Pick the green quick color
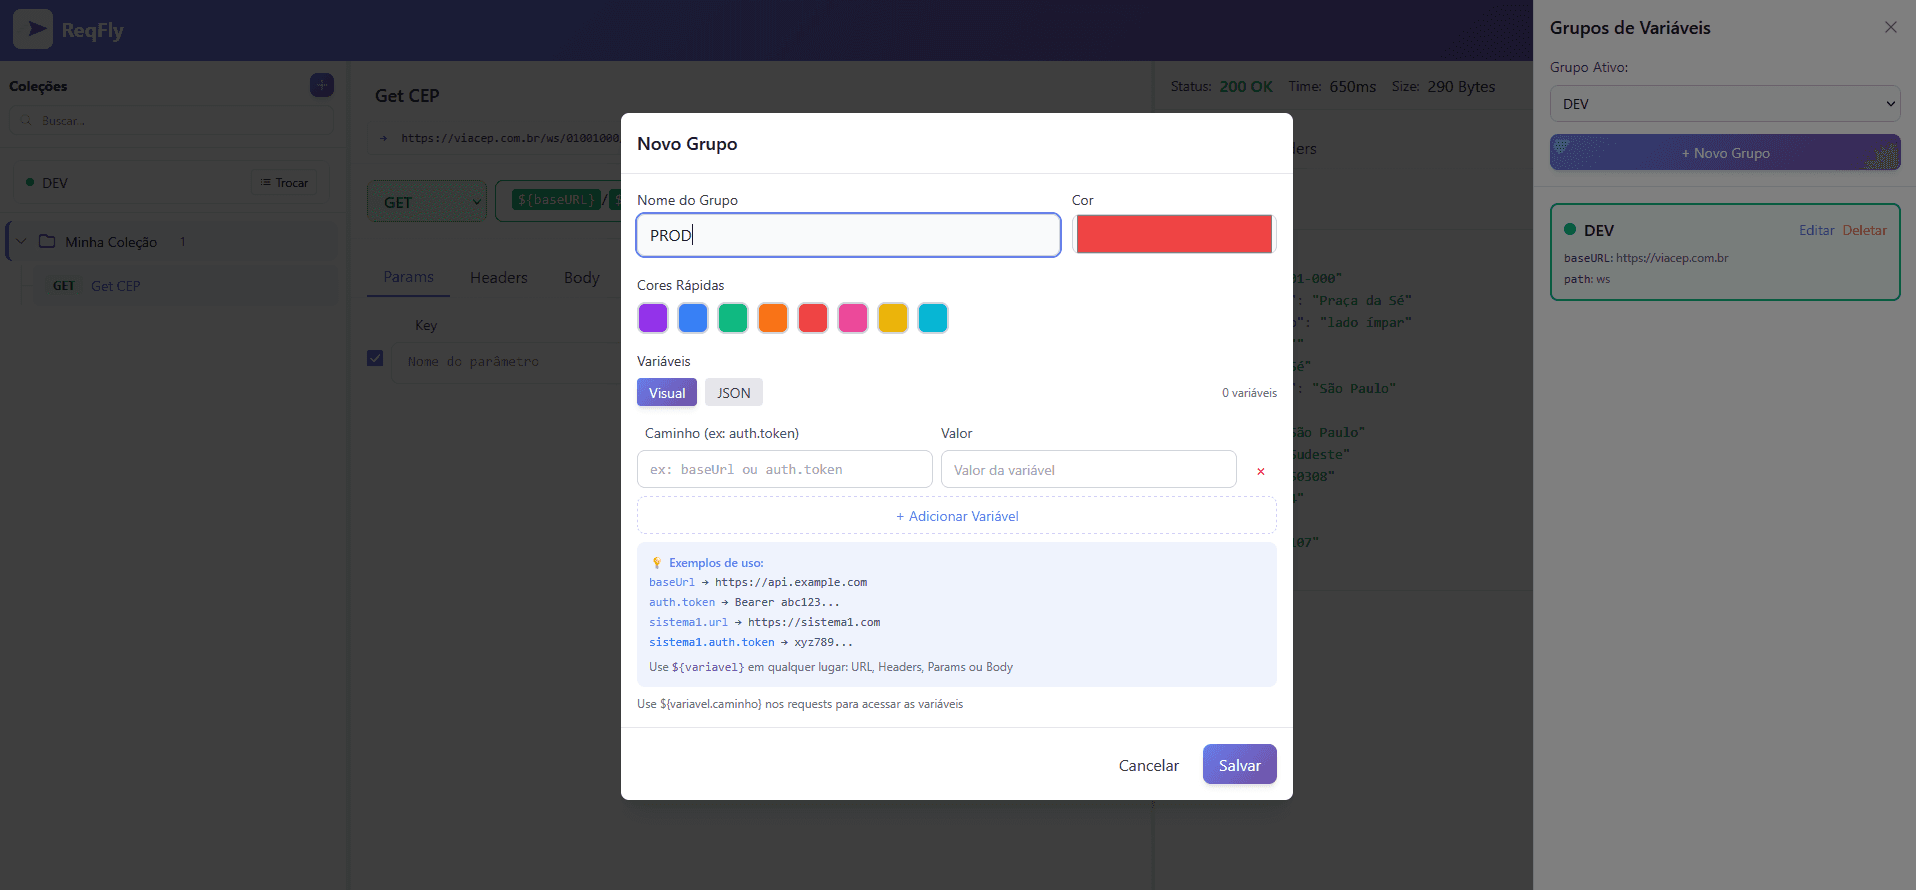Viewport: 1916px width, 890px height. (733, 318)
